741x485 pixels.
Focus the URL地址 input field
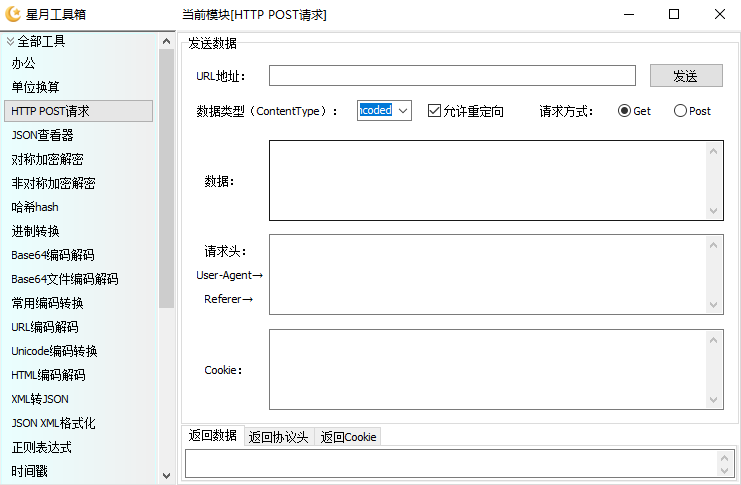pyautogui.click(x=452, y=76)
